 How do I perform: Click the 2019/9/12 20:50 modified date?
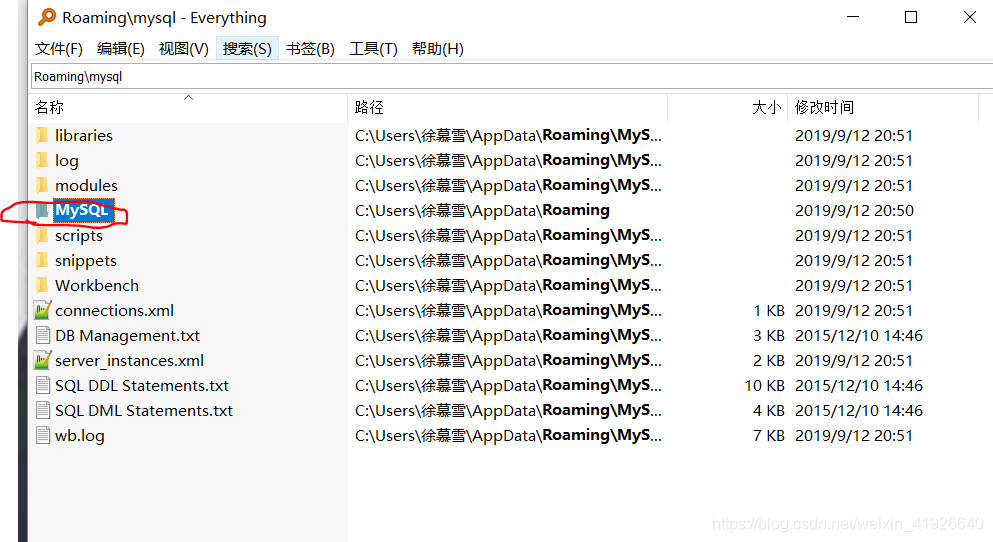coord(854,210)
